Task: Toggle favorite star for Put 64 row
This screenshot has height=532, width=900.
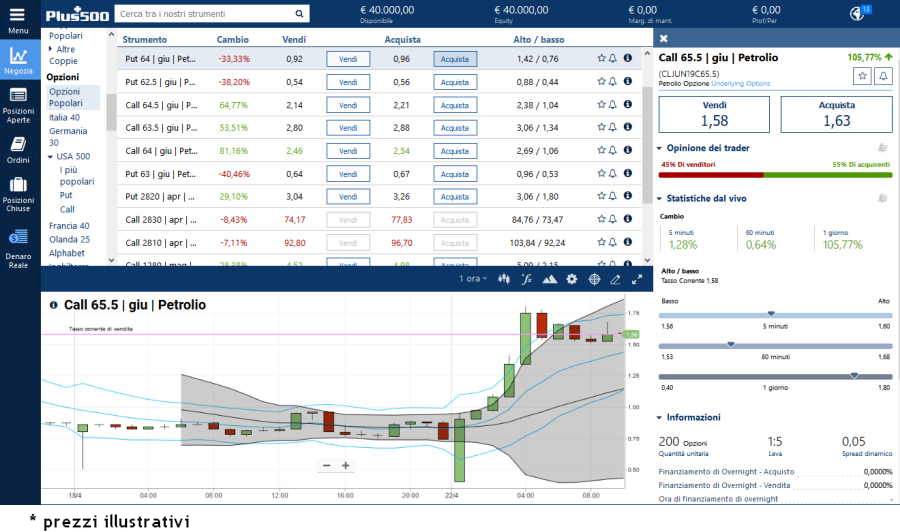Action: [x=601, y=59]
